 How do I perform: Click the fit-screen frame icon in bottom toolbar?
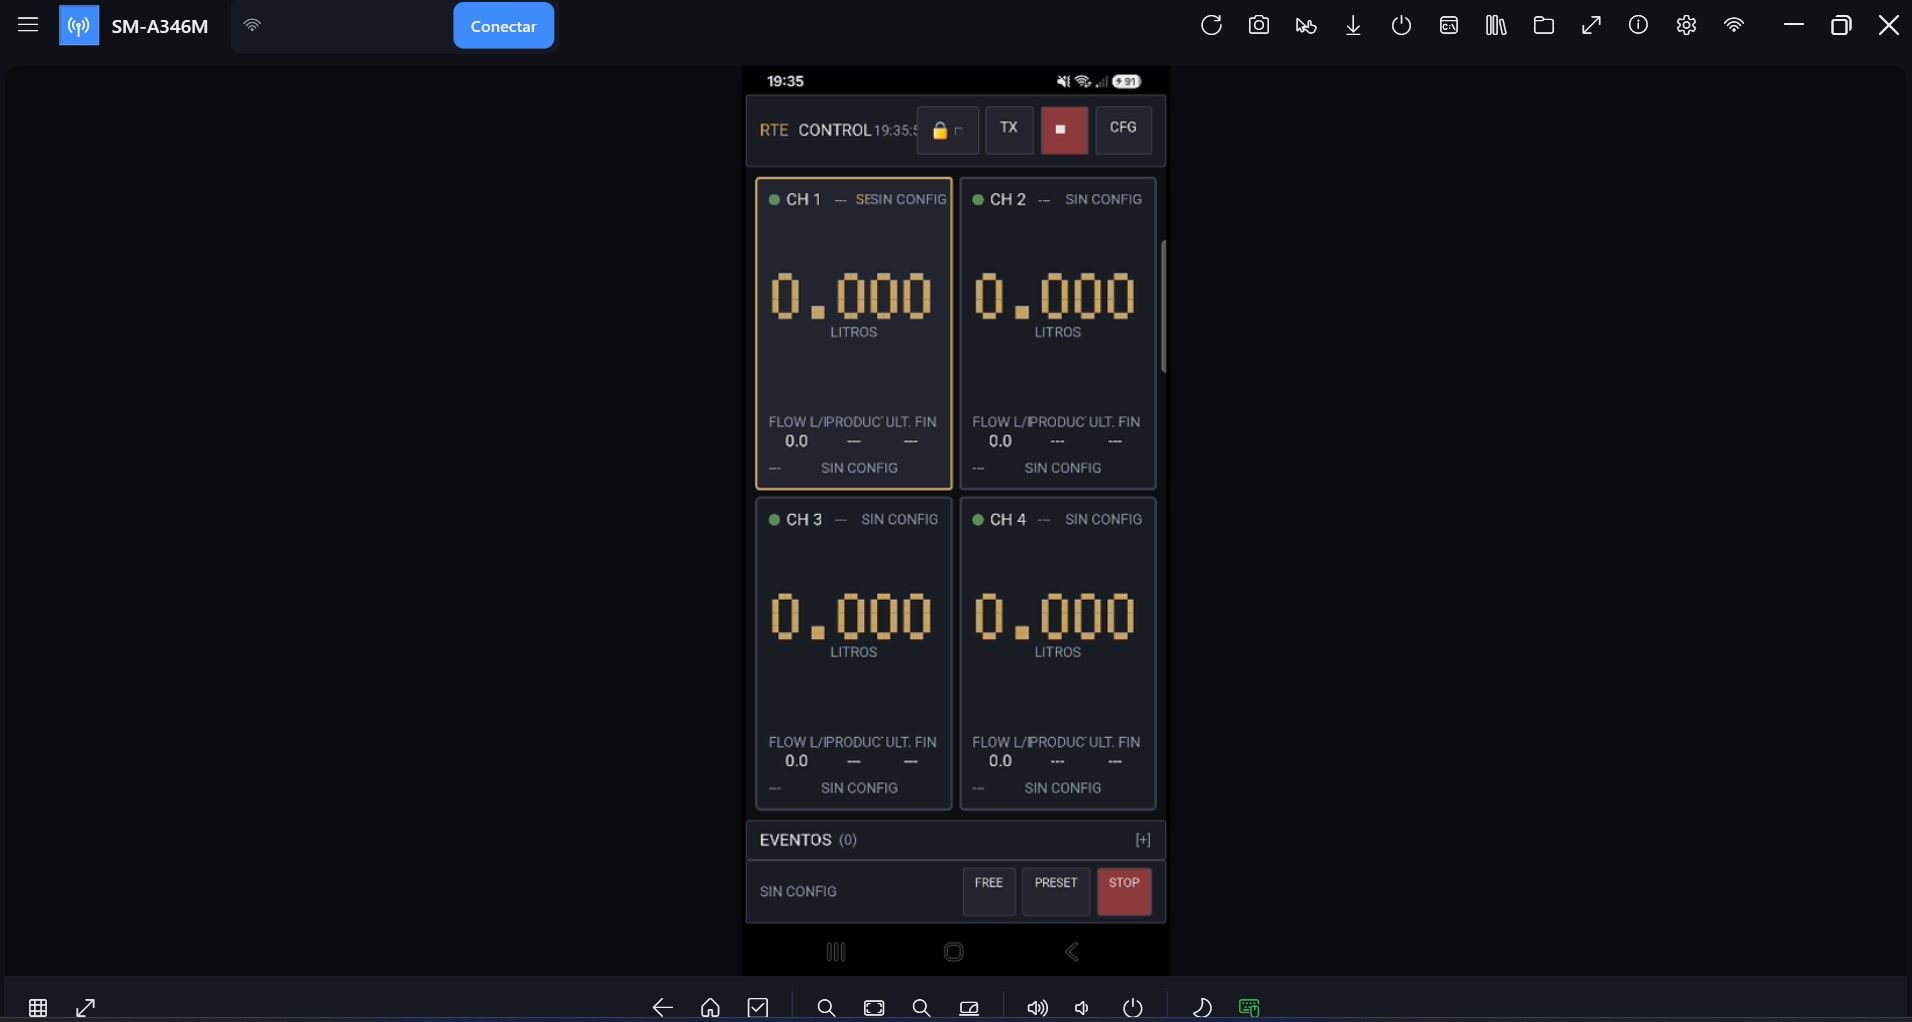(x=874, y=1007)
